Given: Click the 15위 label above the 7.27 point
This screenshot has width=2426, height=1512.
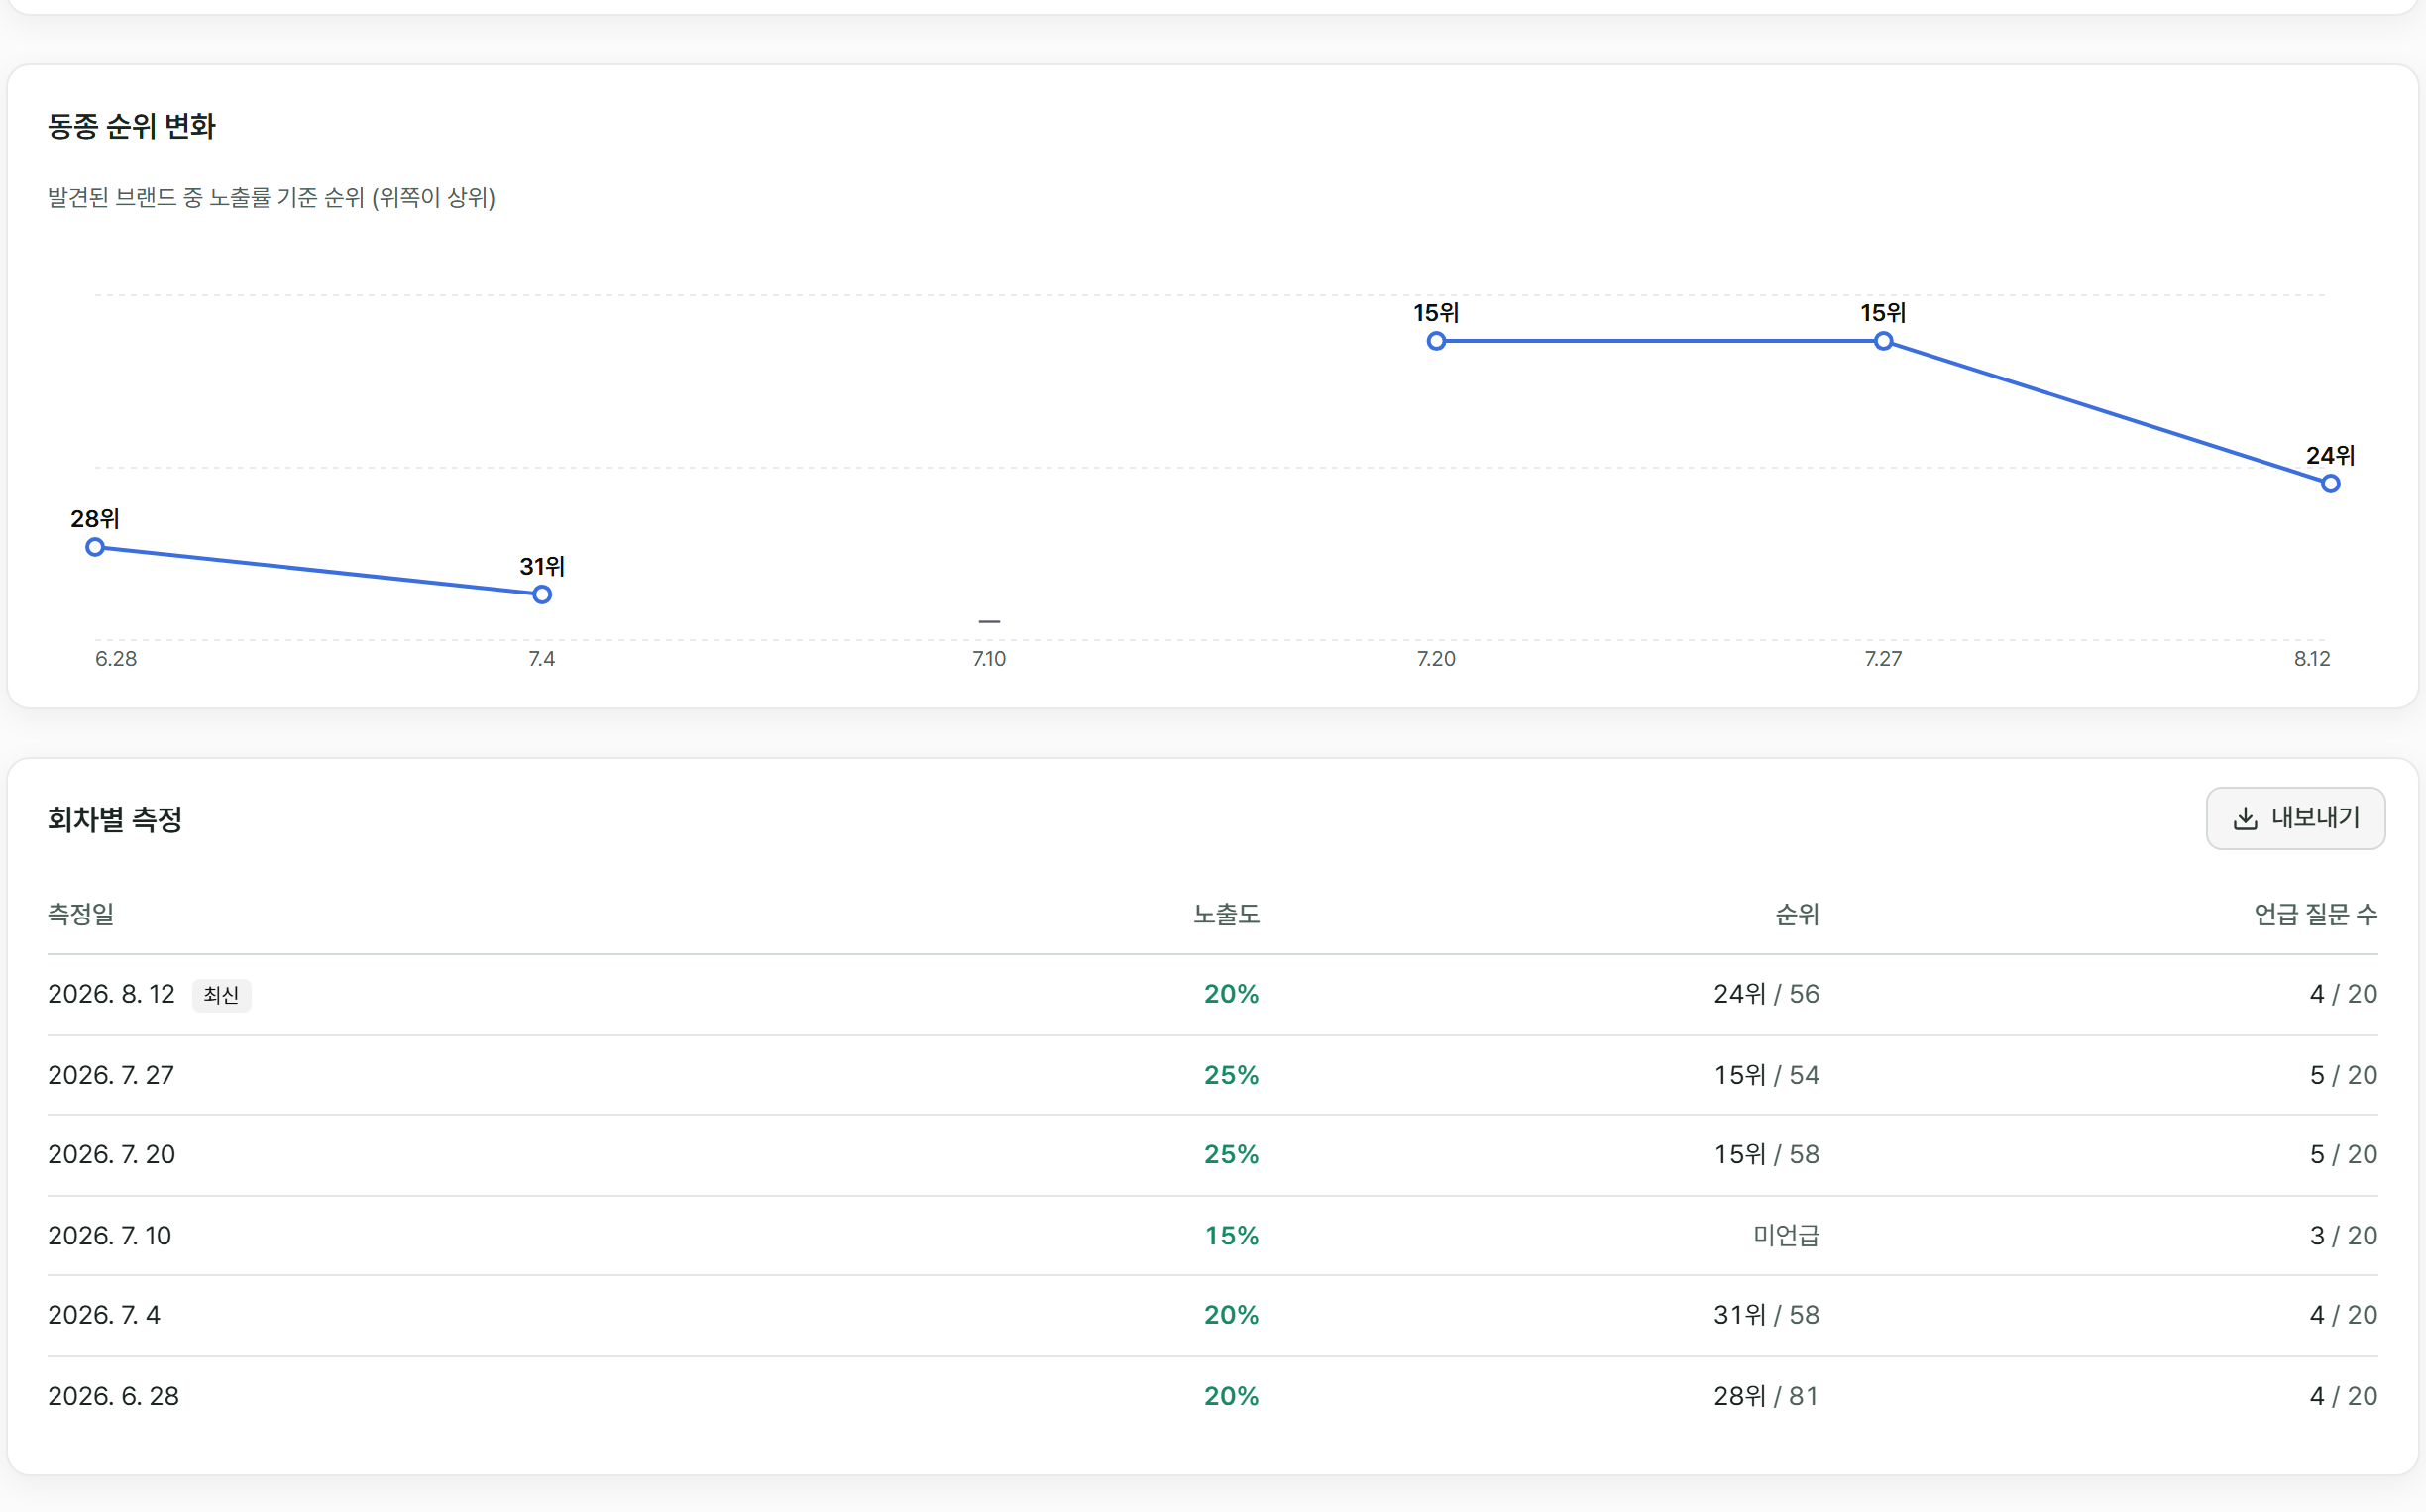Looking at the screenshot, I should click(1883, 313).
